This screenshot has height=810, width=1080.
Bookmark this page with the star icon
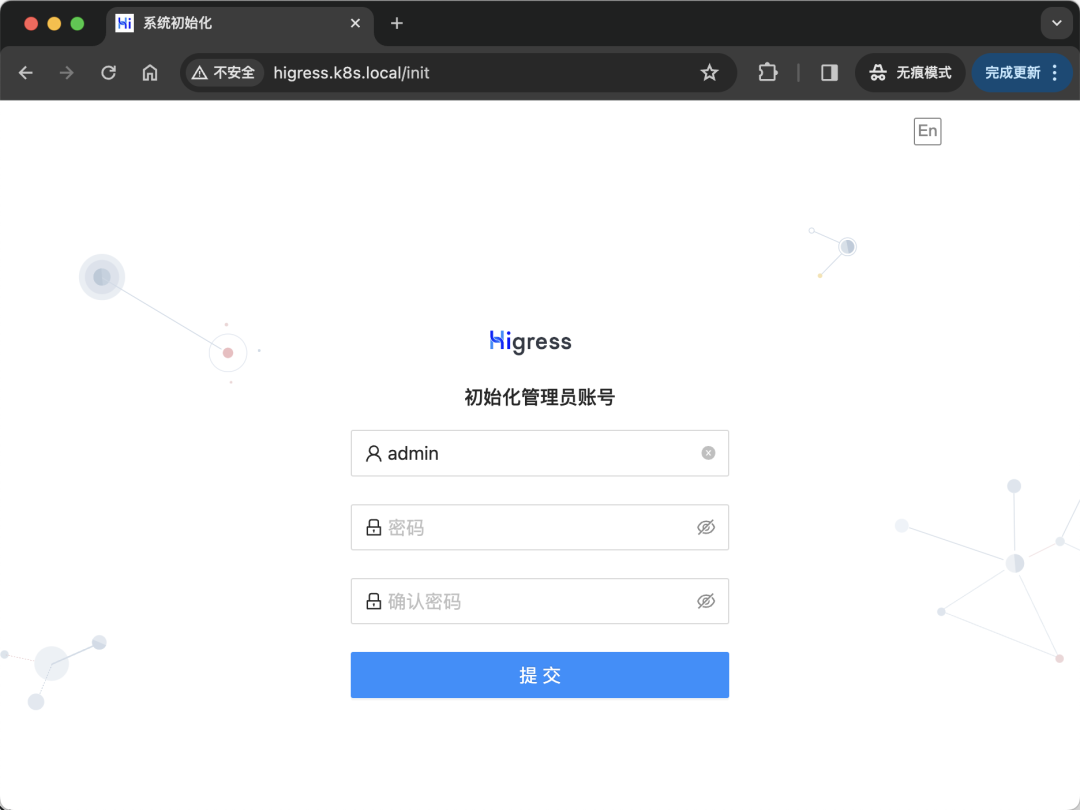tap(709, 73)
